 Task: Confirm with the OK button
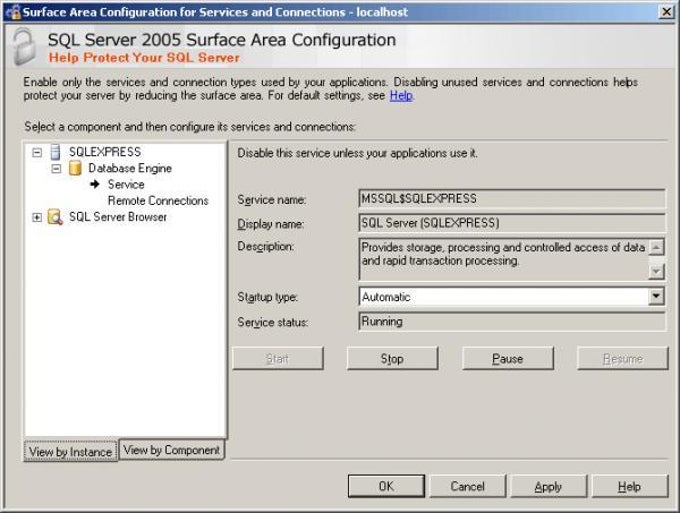click(x=386, y=486)
